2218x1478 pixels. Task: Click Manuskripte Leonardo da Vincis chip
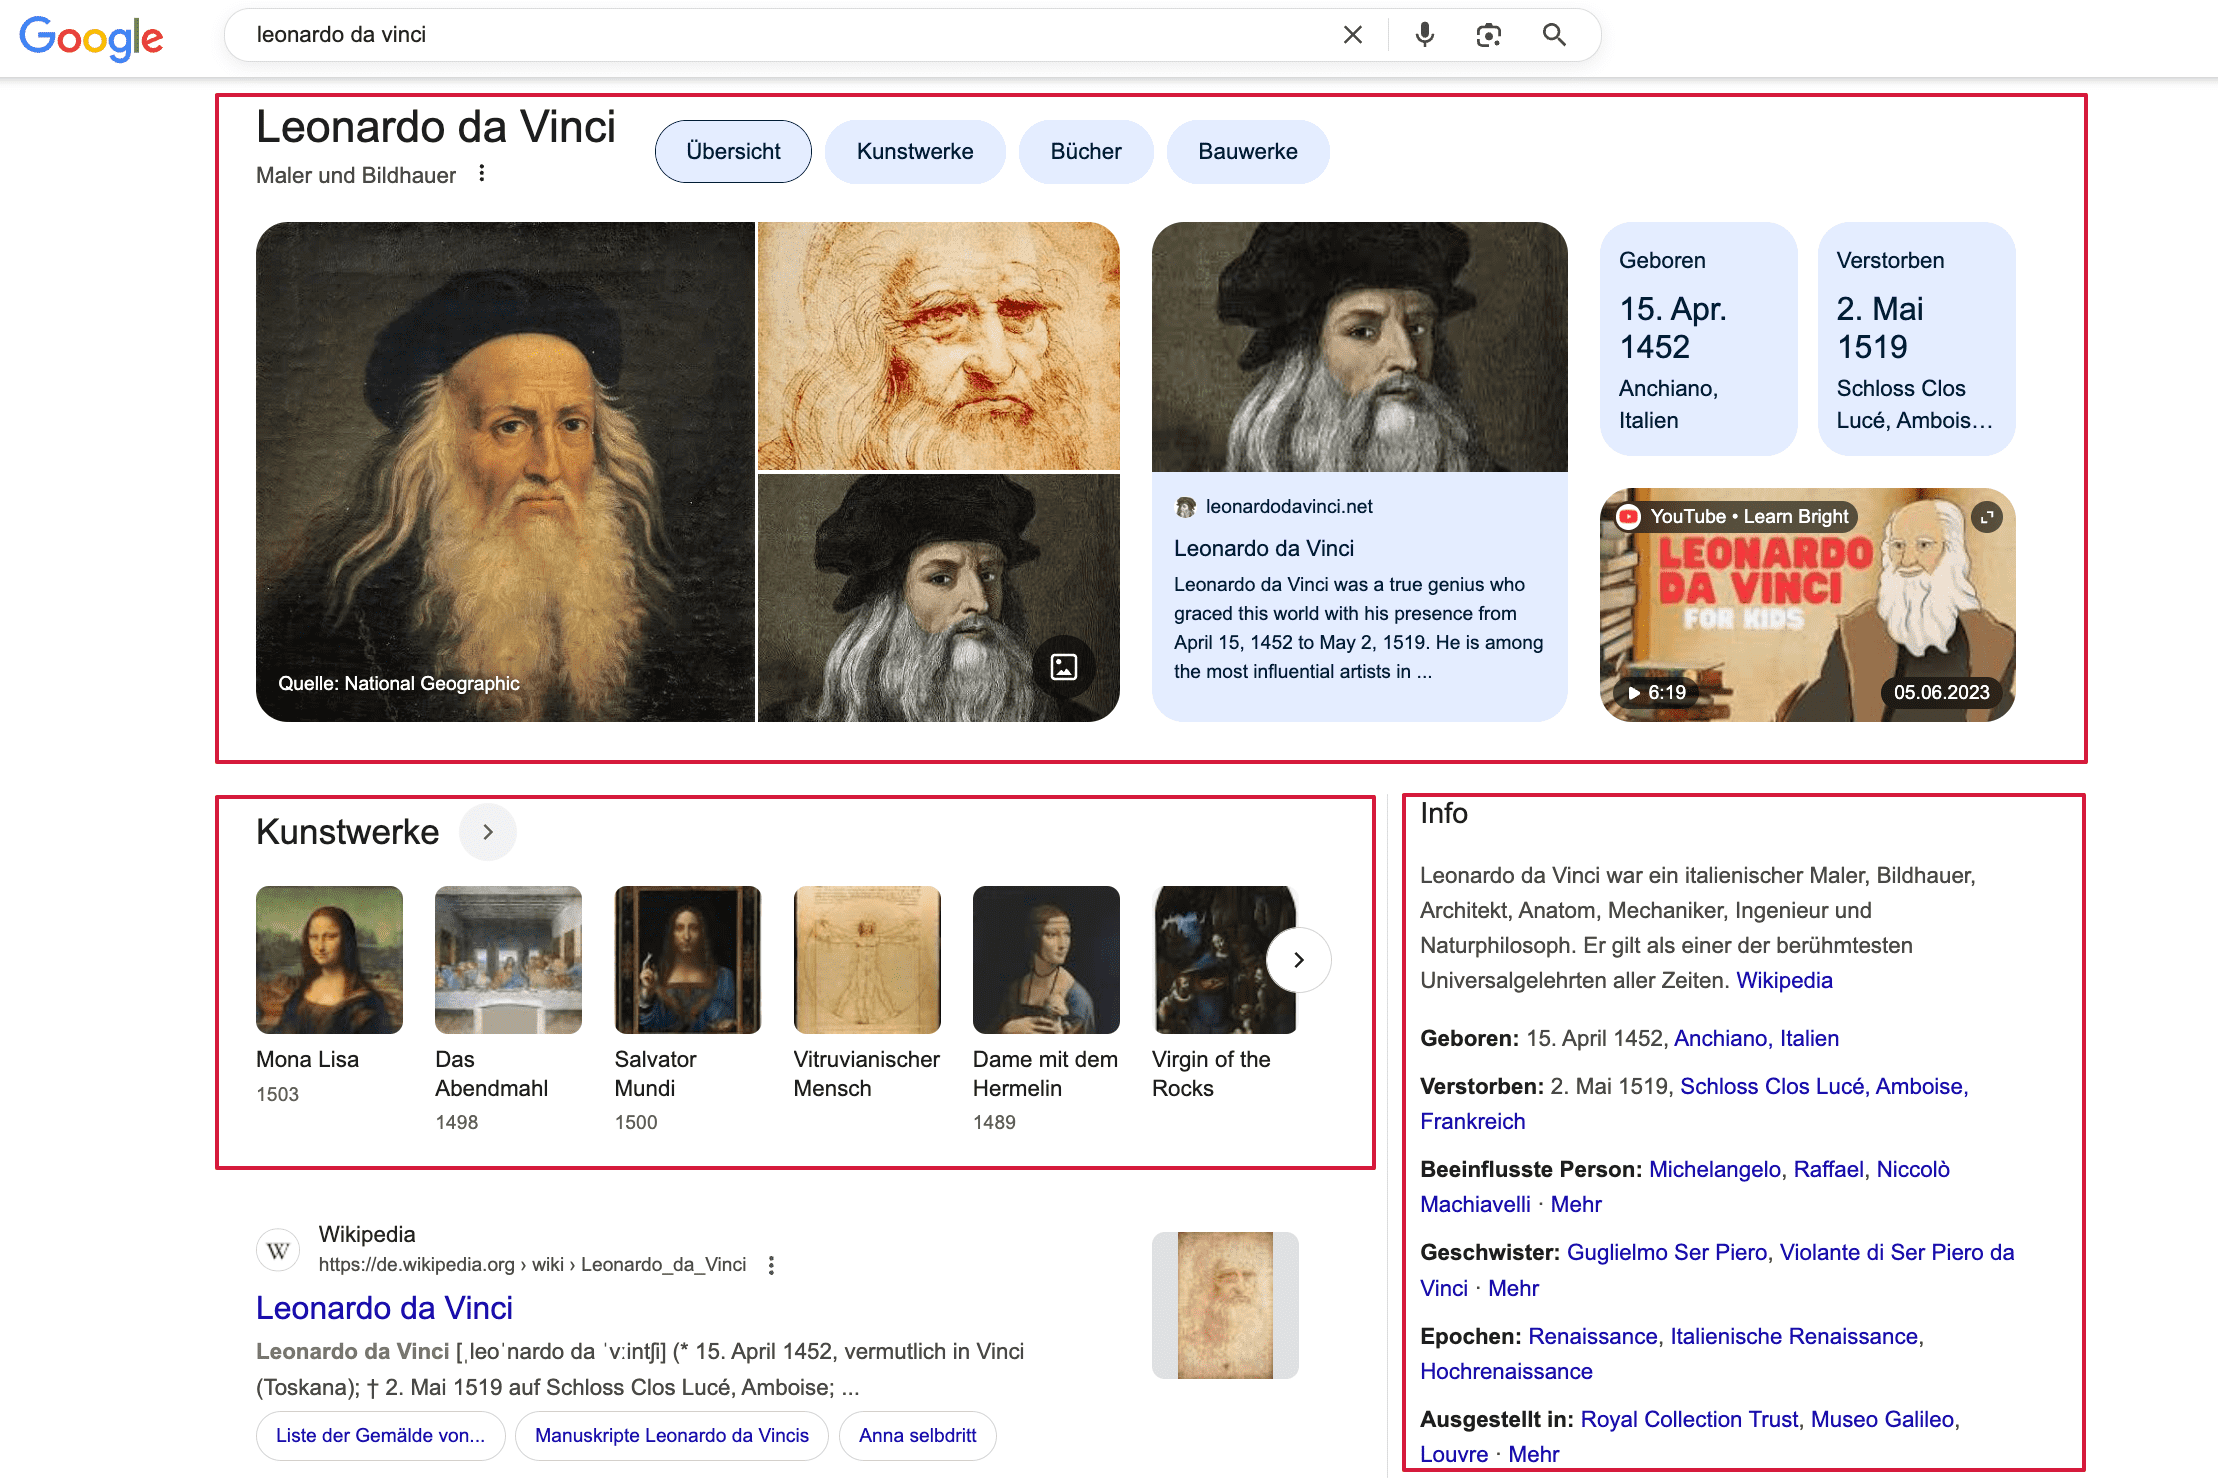[x=671, y=1436]
